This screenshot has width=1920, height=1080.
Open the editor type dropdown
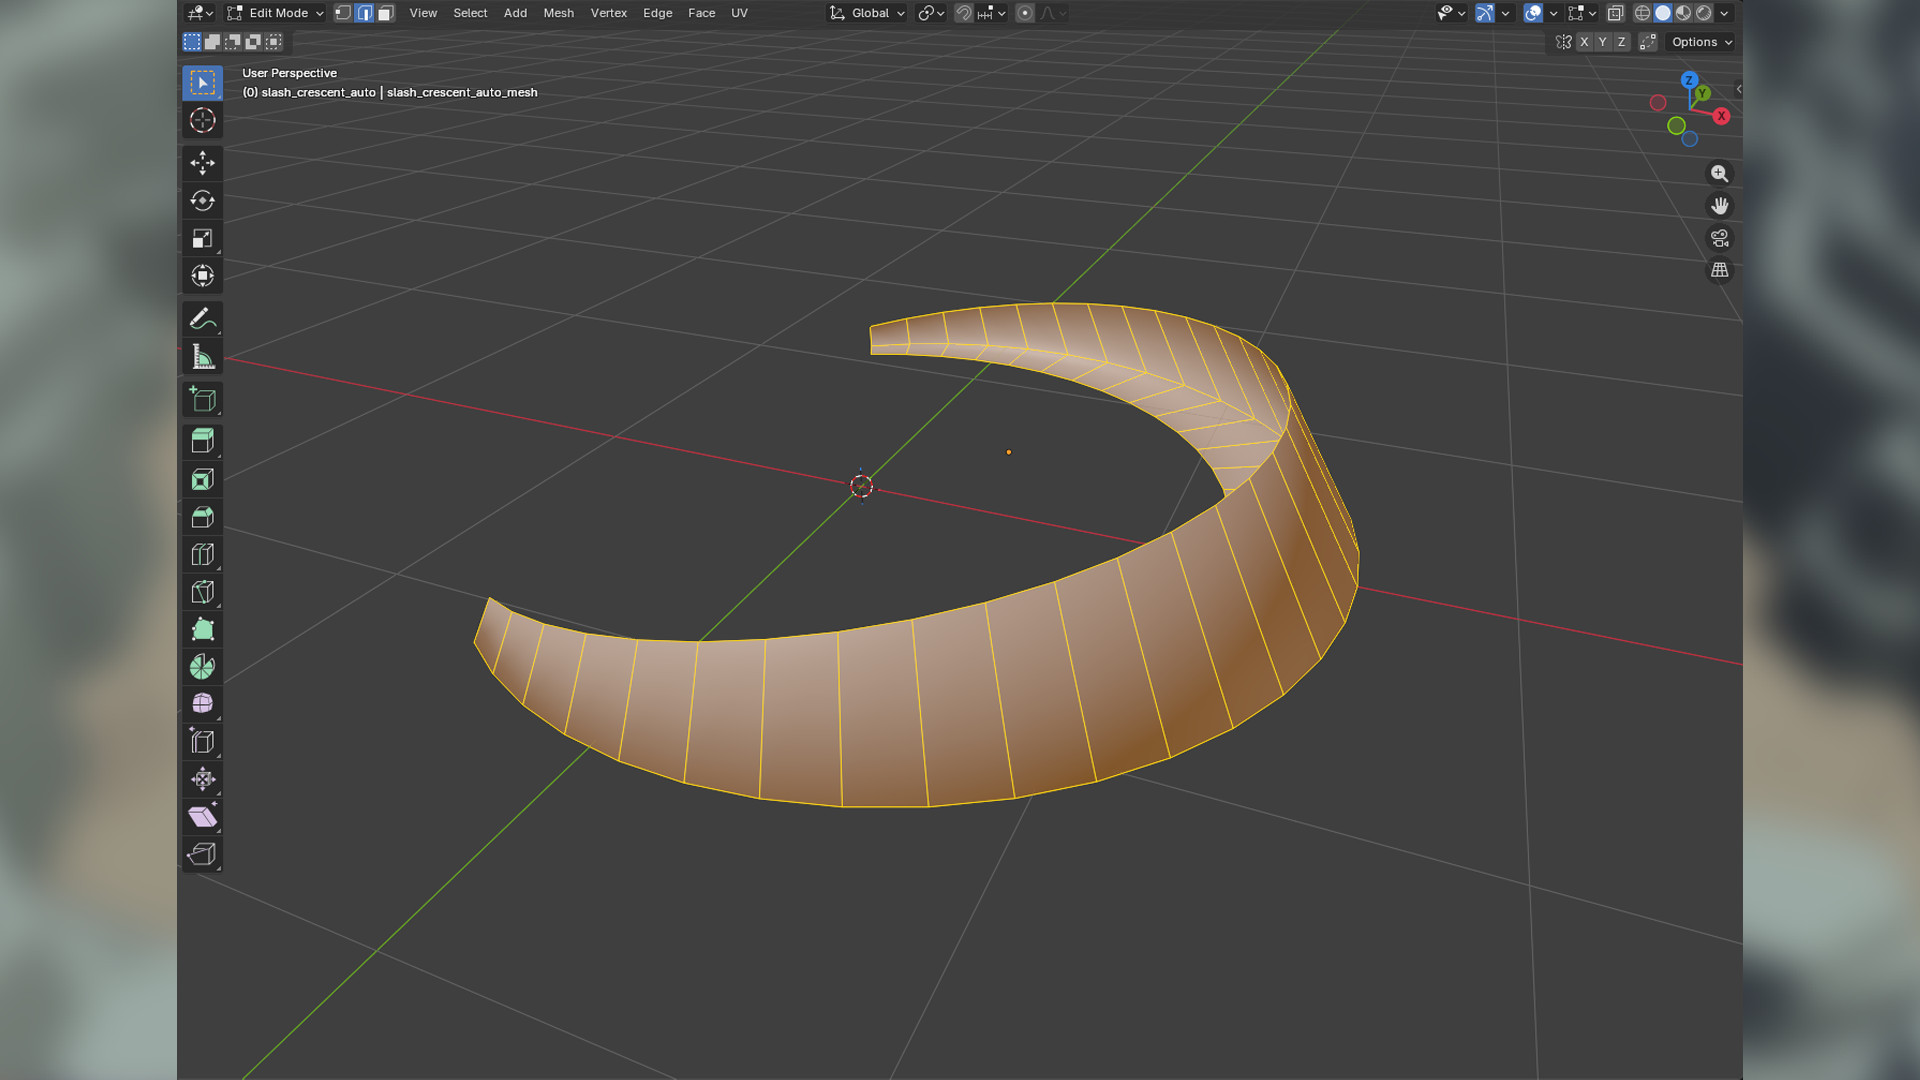[x=200, y=13]
